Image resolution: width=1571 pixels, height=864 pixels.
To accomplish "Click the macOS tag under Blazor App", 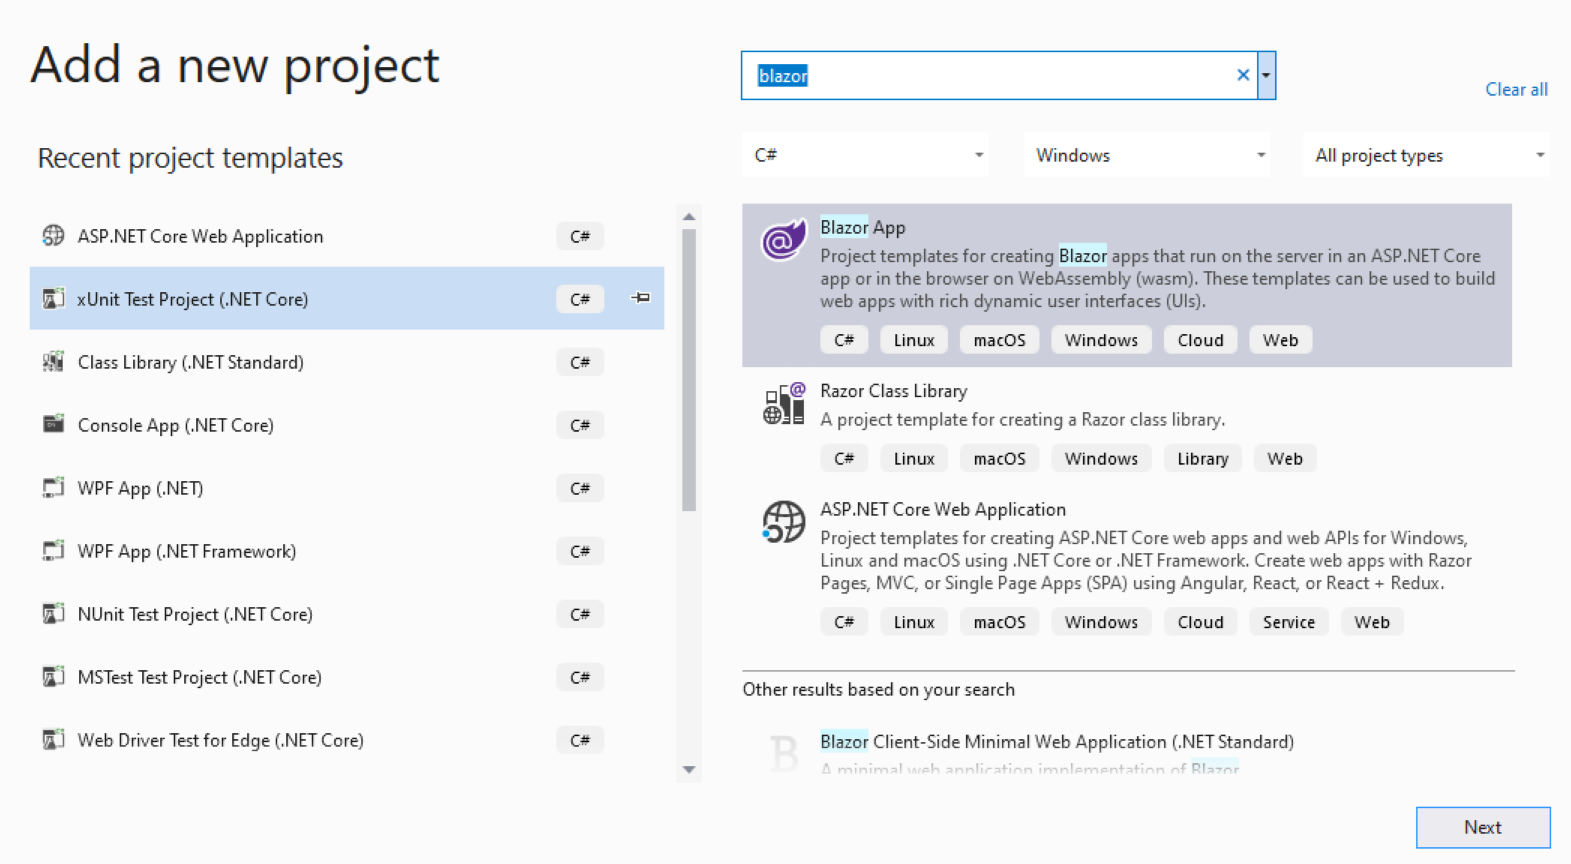I will click(999, 340).
